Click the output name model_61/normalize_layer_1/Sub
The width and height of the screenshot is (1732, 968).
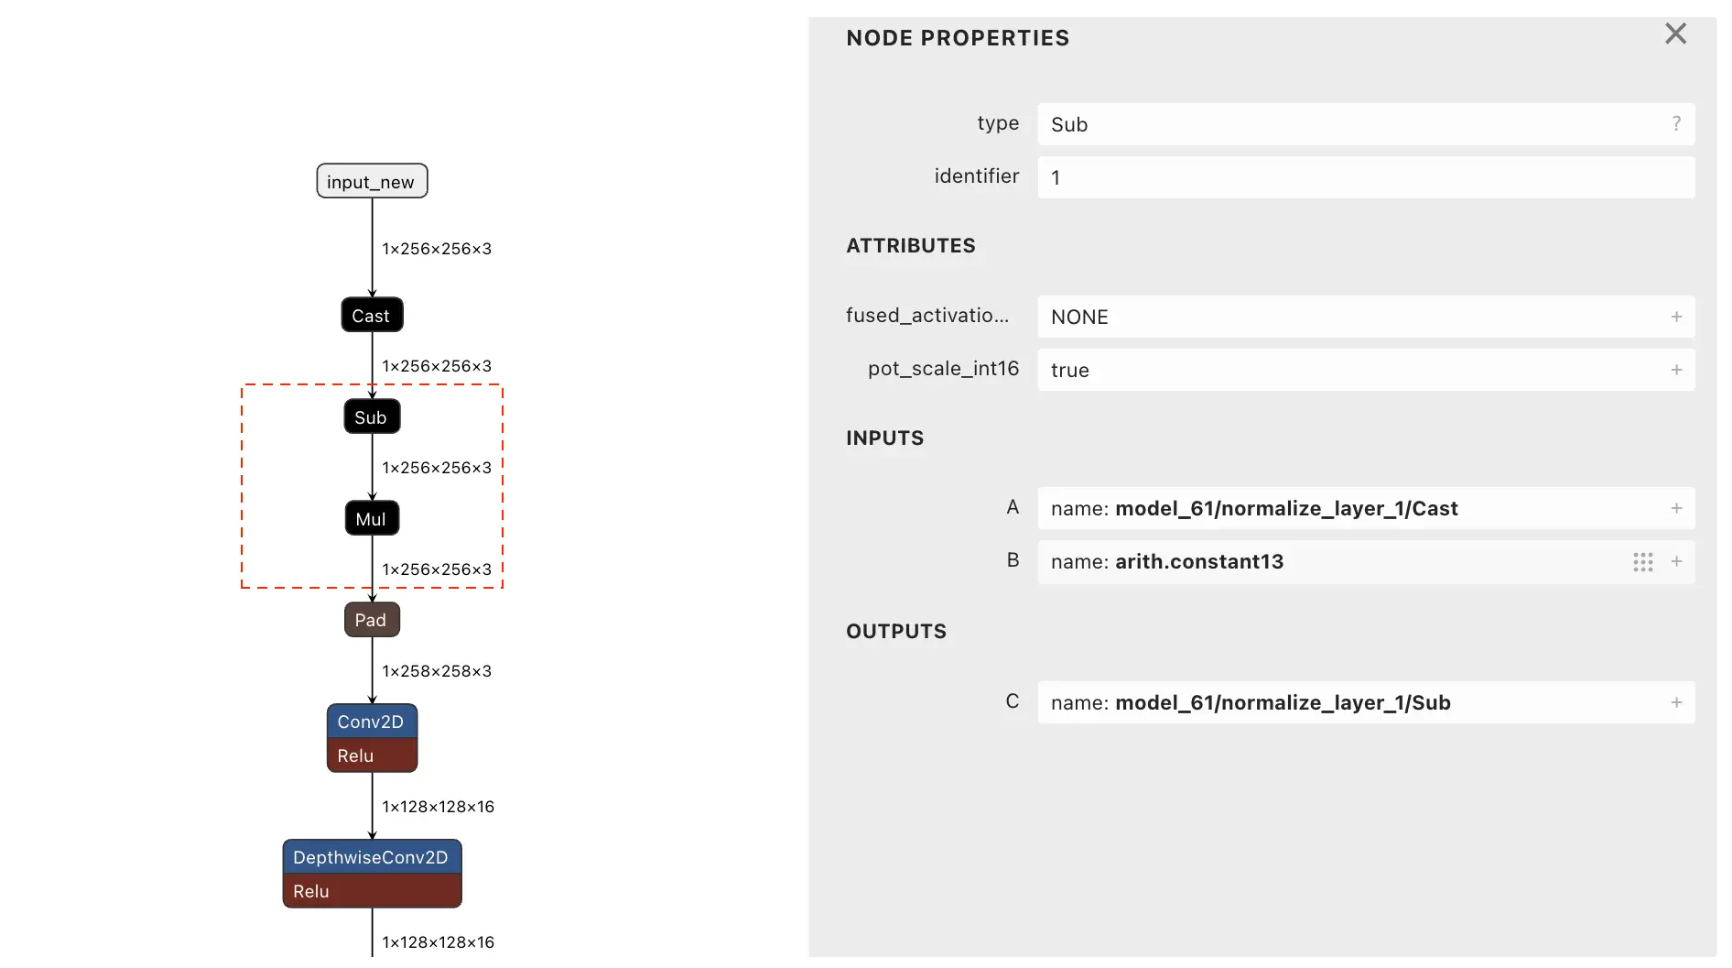tap(1282, 703)
